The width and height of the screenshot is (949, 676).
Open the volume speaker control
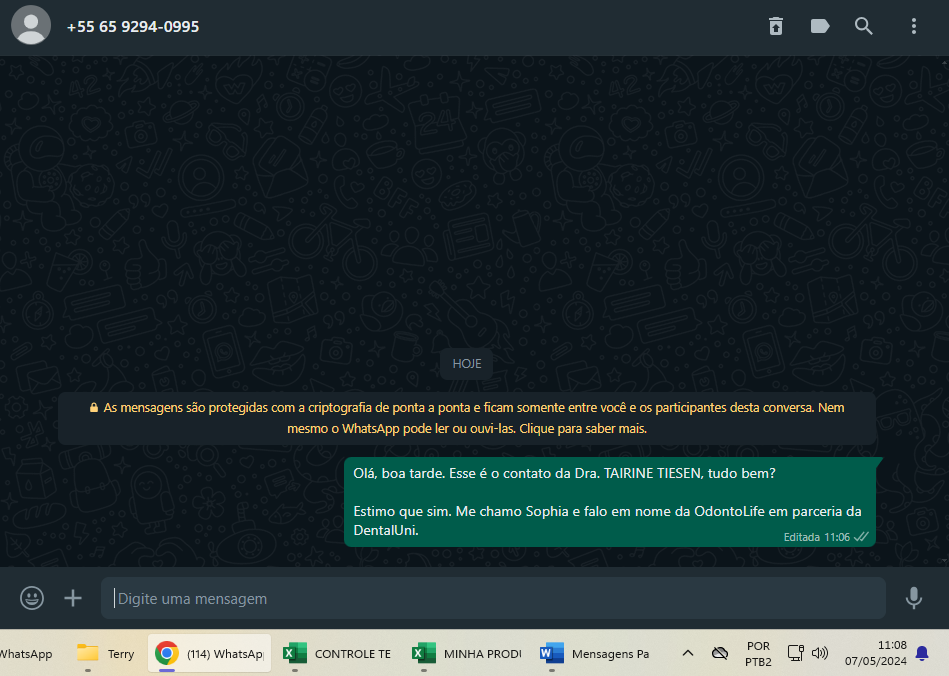click(819, 653)
